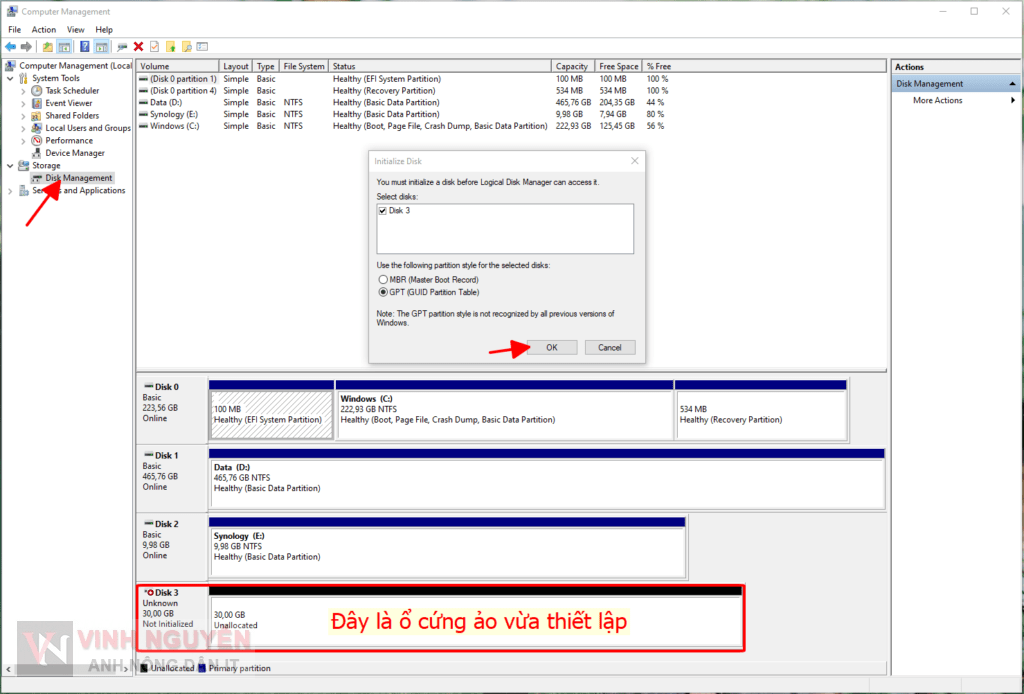Open the Action menu
This screenshot has height=694, width=1024.
(44, 30)
